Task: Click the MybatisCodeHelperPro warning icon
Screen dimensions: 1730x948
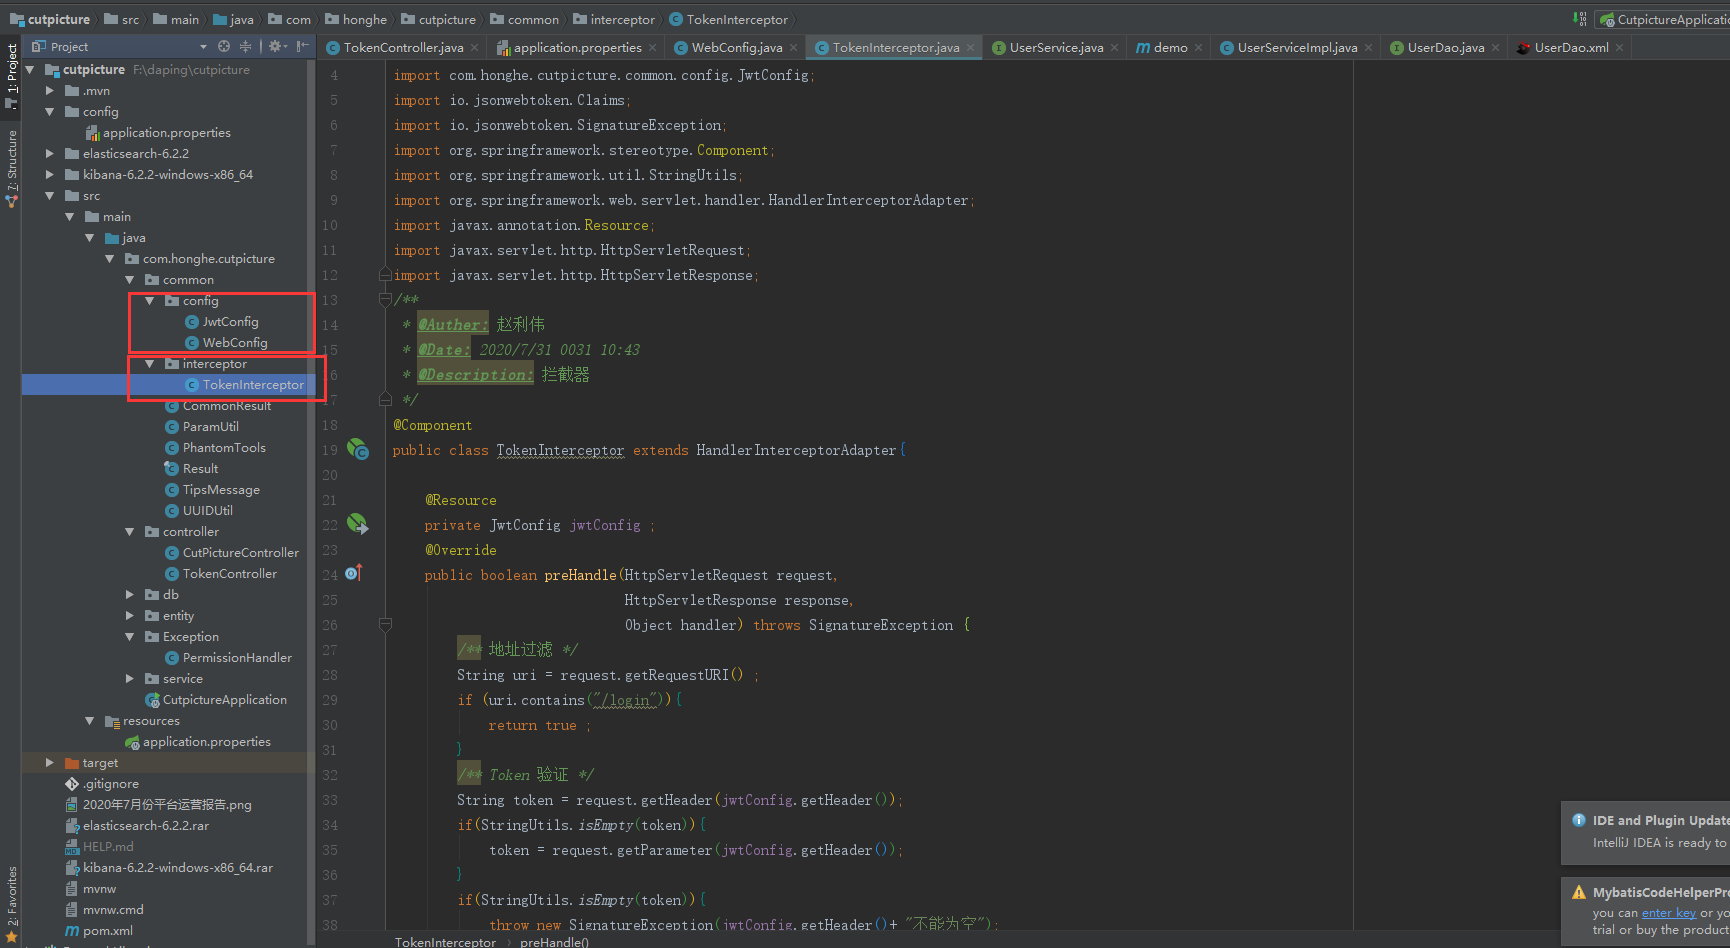Action: [1578, 891]
